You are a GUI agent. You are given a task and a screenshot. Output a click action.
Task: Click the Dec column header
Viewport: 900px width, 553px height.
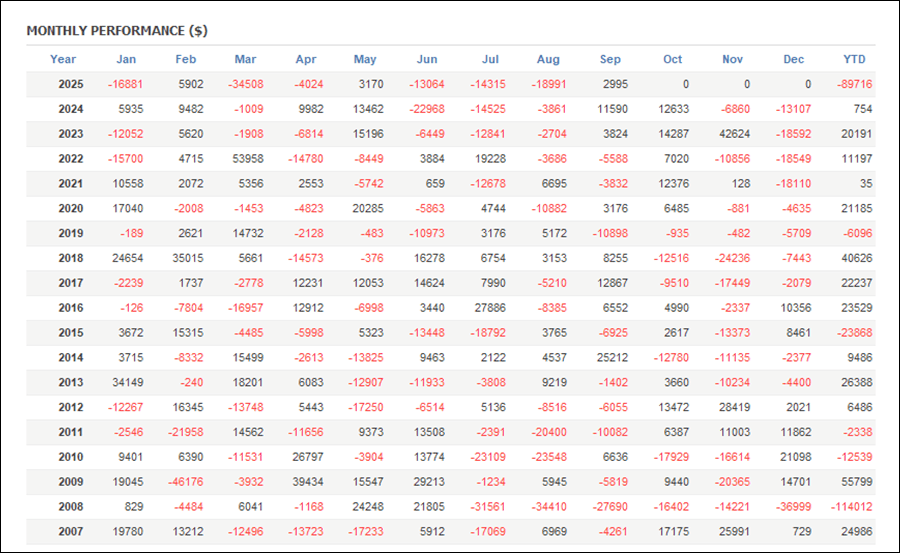pos(793,59)
